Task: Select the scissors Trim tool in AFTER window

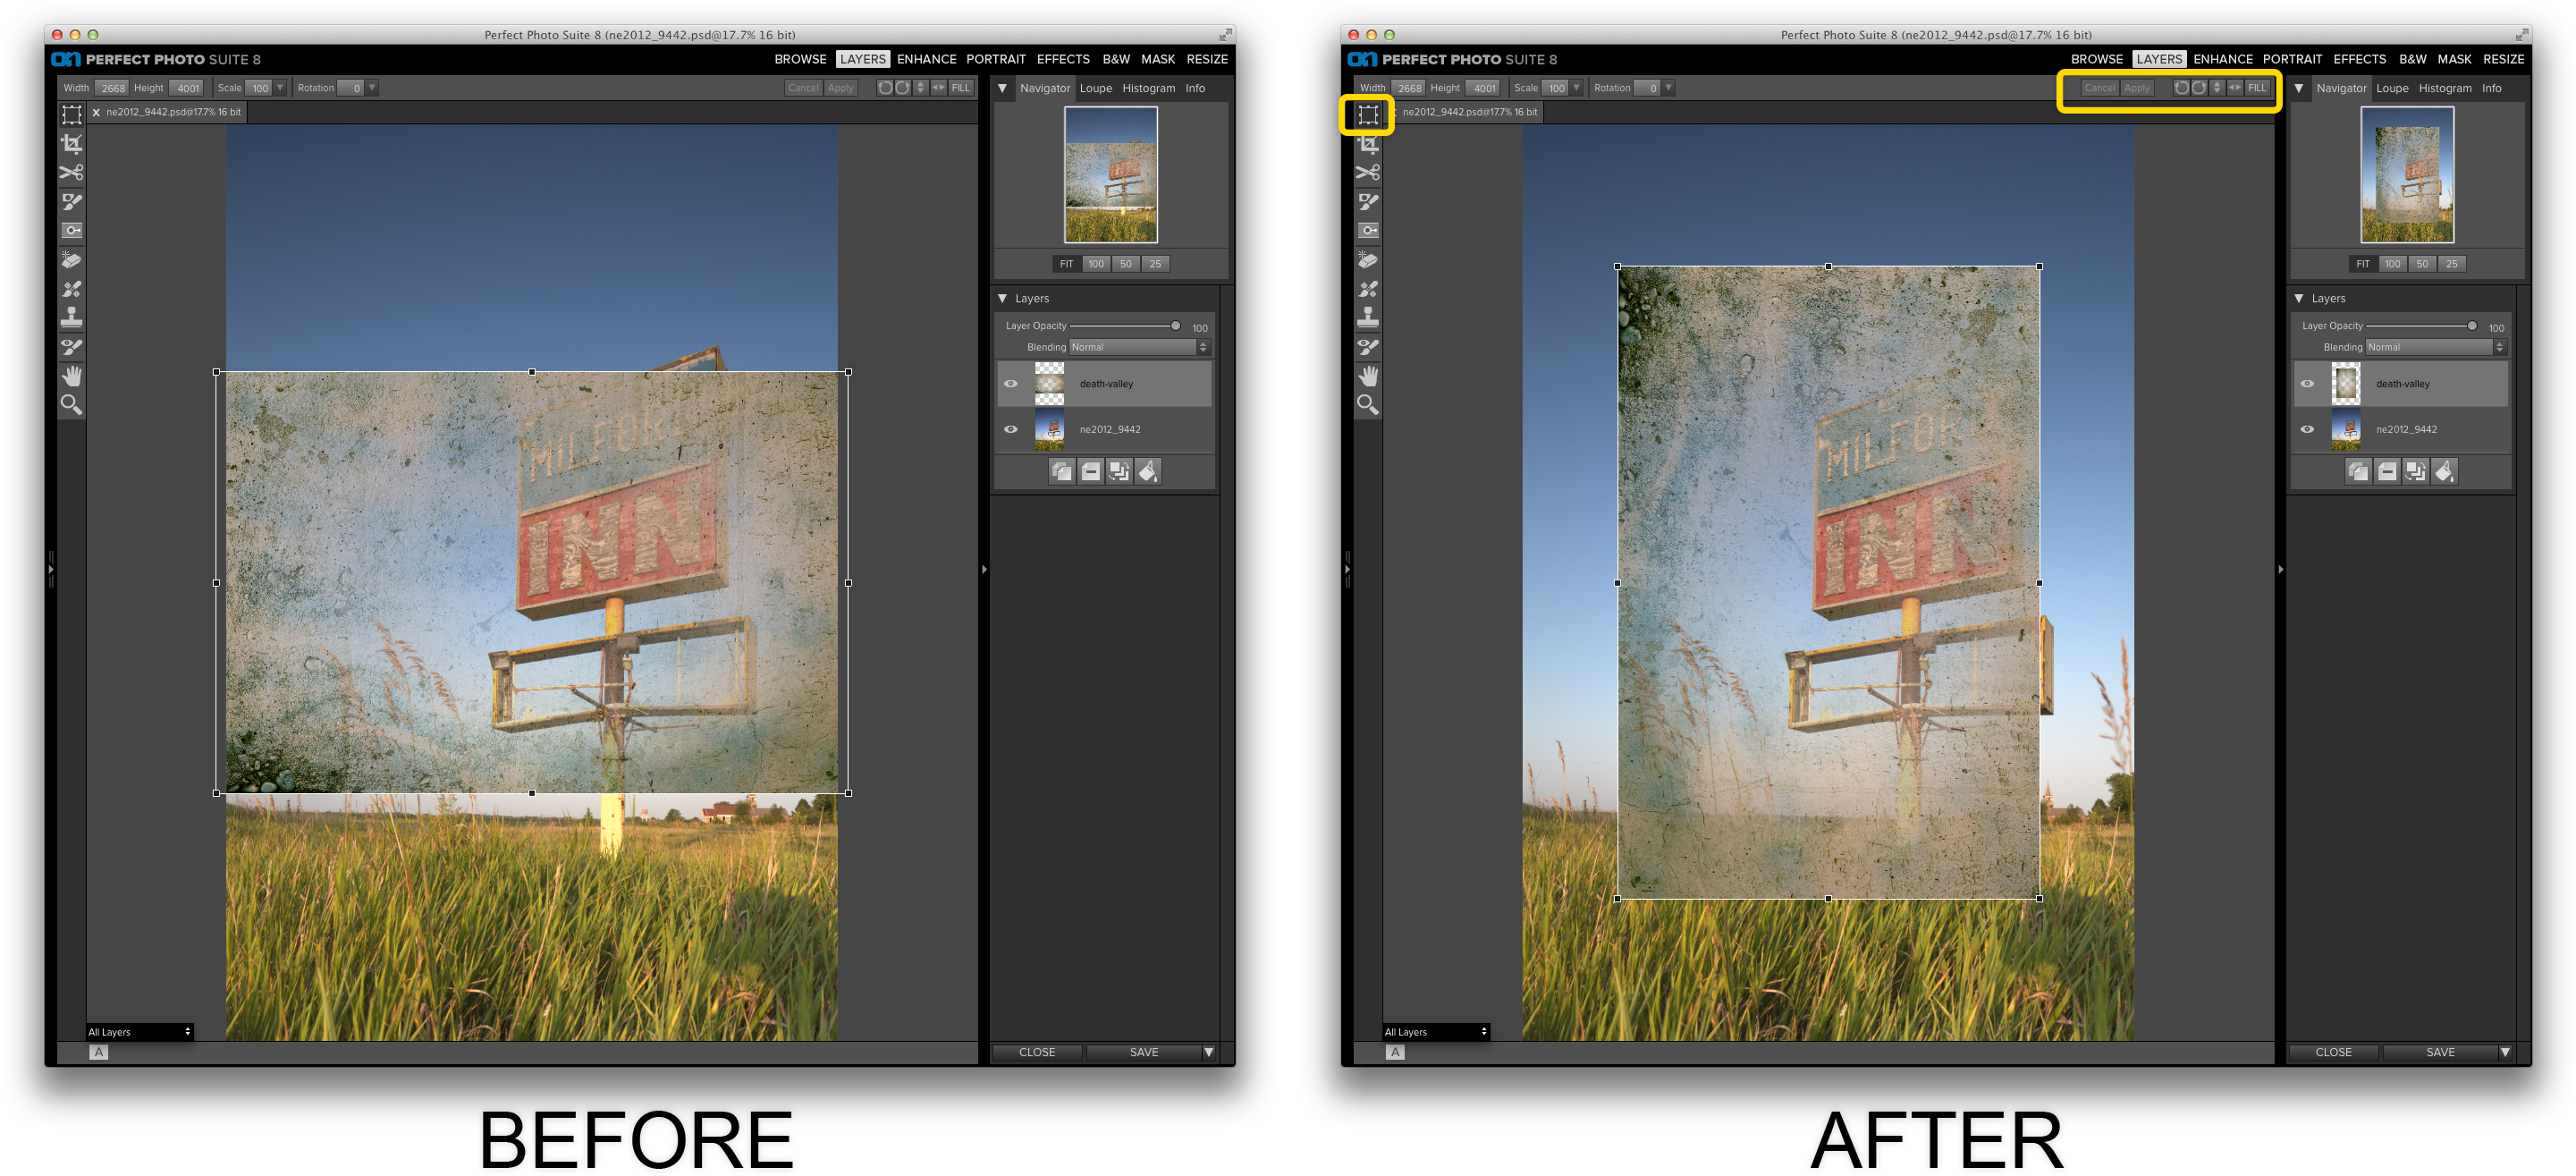Action: (x=1368, y=173)
